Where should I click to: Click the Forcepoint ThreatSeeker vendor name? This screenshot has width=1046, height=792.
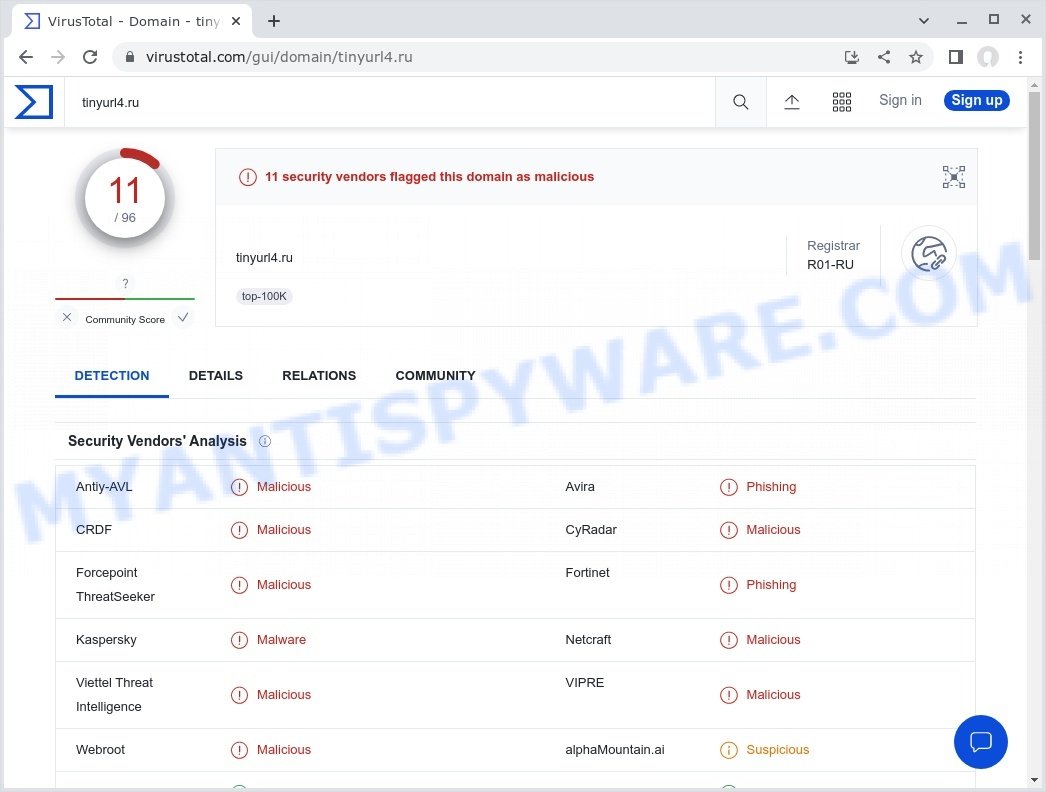click(x=115, y=584)
